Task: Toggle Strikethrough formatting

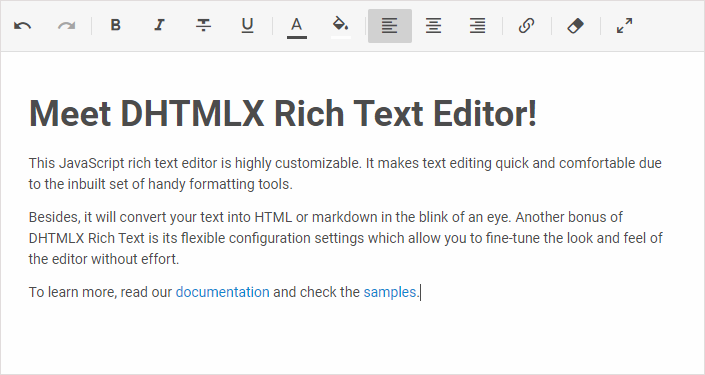Action: (x=203, y=26)
